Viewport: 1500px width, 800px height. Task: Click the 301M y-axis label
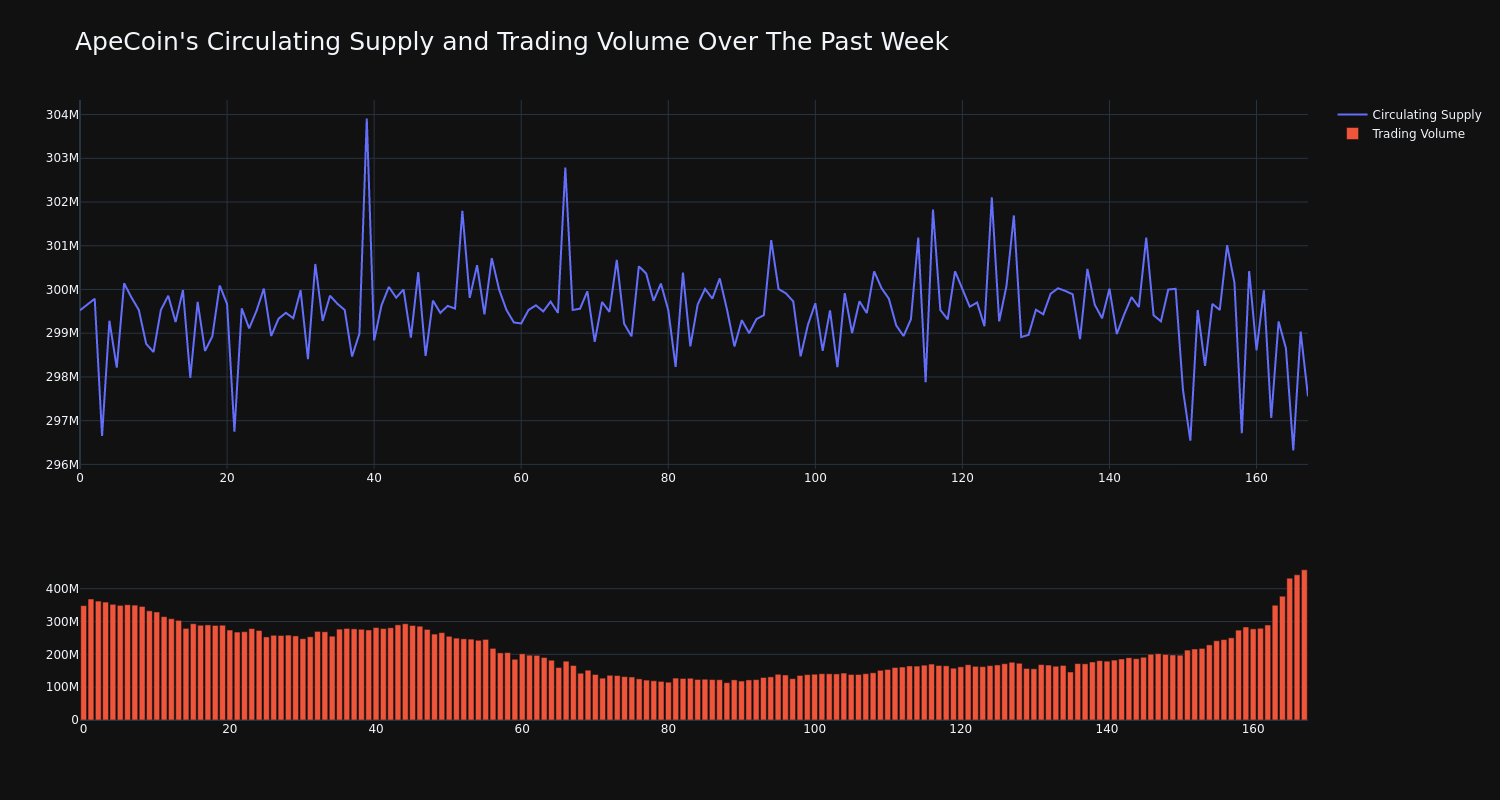tap(62, 246)
